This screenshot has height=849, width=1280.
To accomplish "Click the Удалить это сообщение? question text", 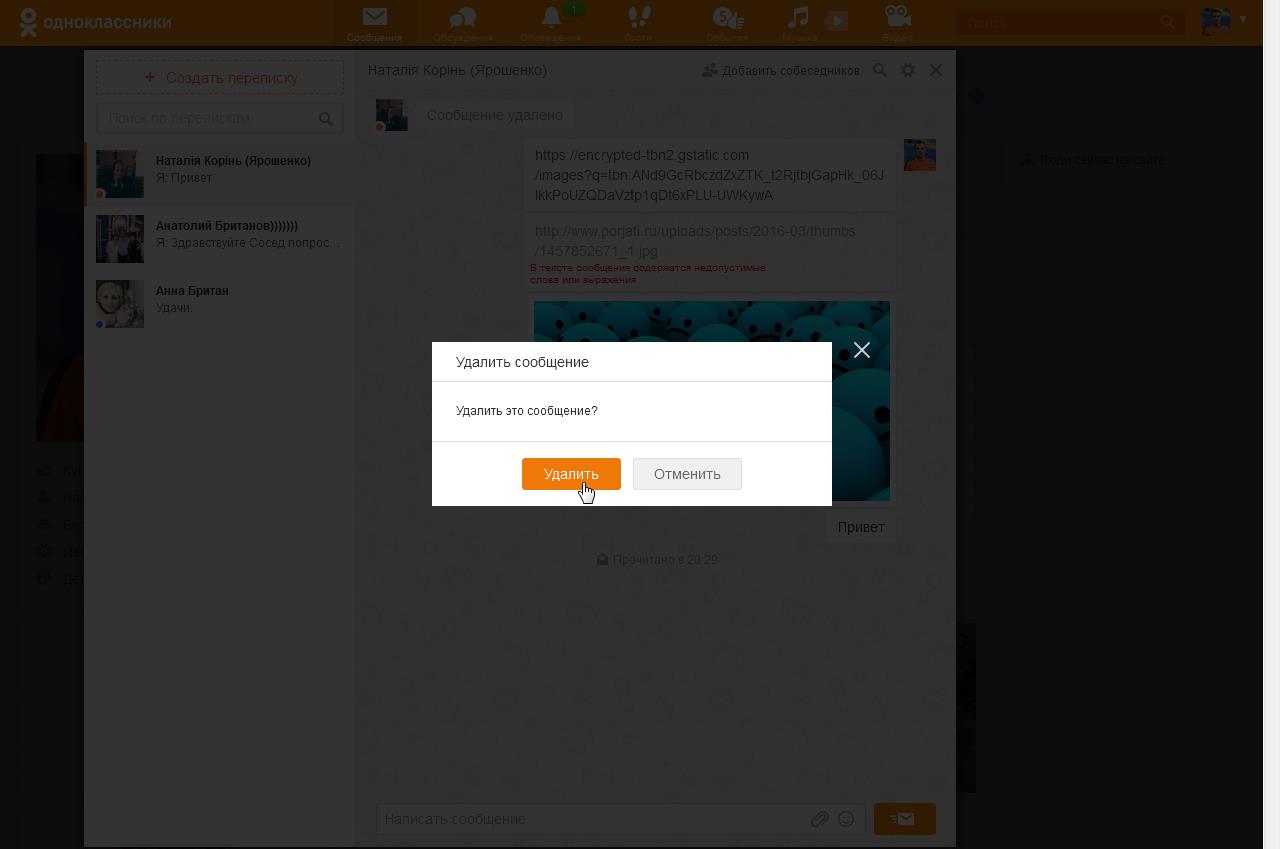I will click(x=527, y=411).
